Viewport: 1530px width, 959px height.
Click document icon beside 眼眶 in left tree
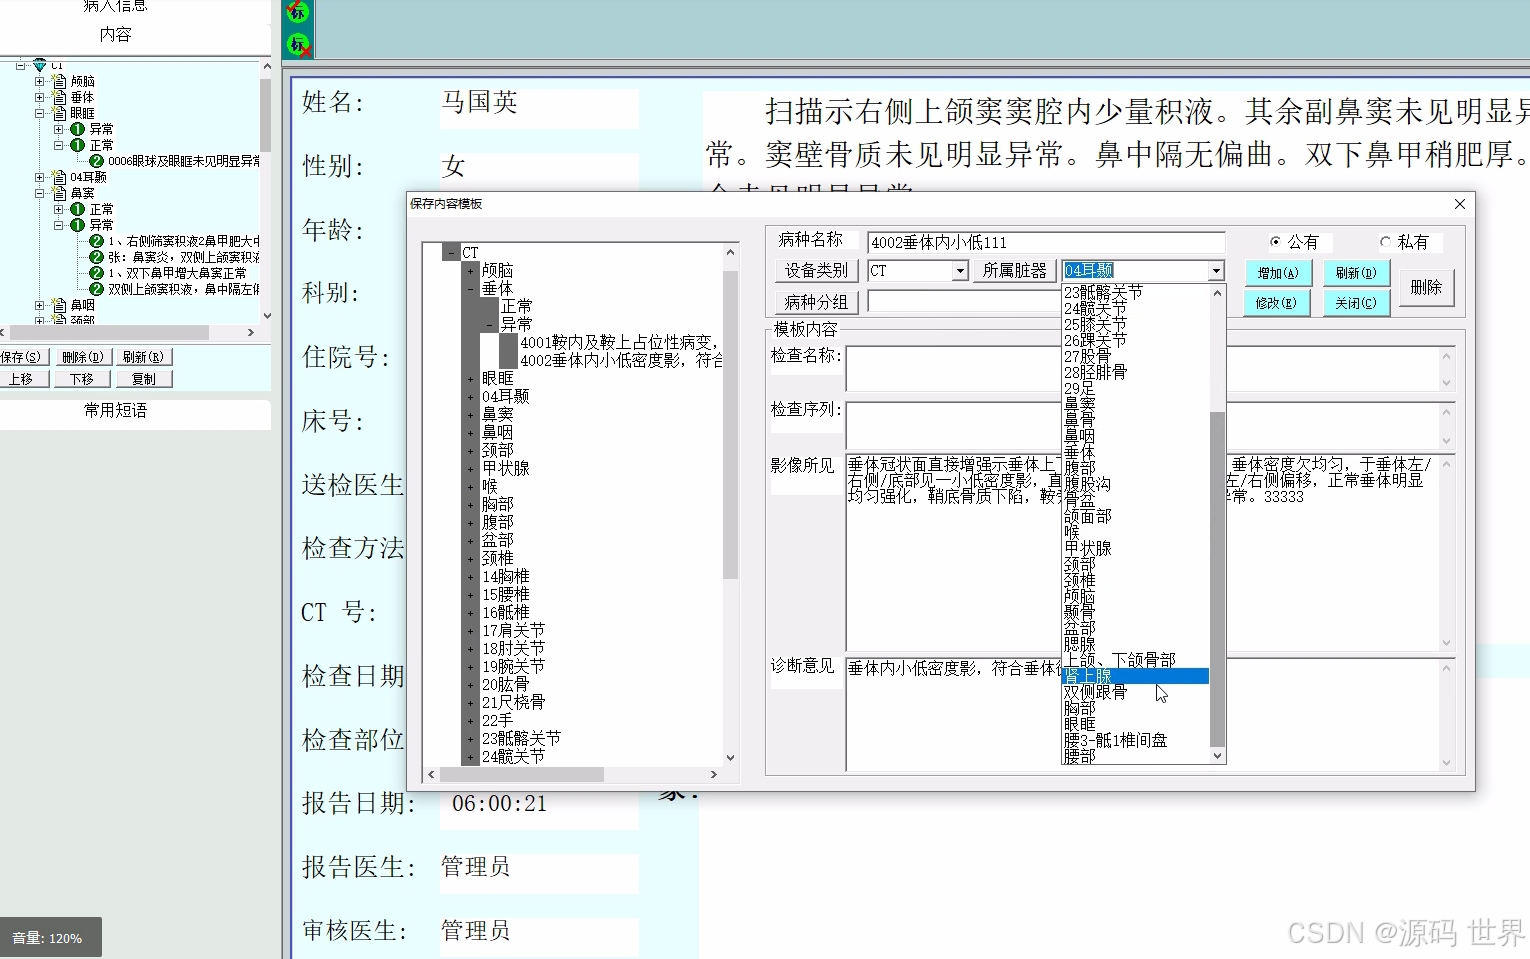coord(60,113)
